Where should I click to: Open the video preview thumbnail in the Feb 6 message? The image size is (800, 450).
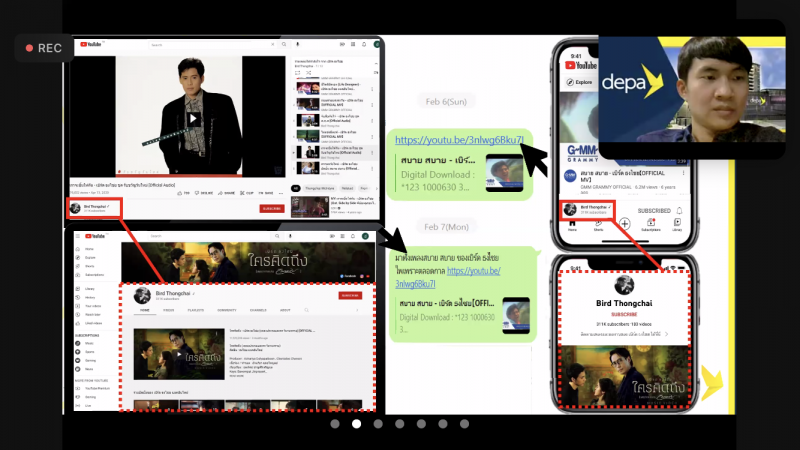[x=504, y=173]
